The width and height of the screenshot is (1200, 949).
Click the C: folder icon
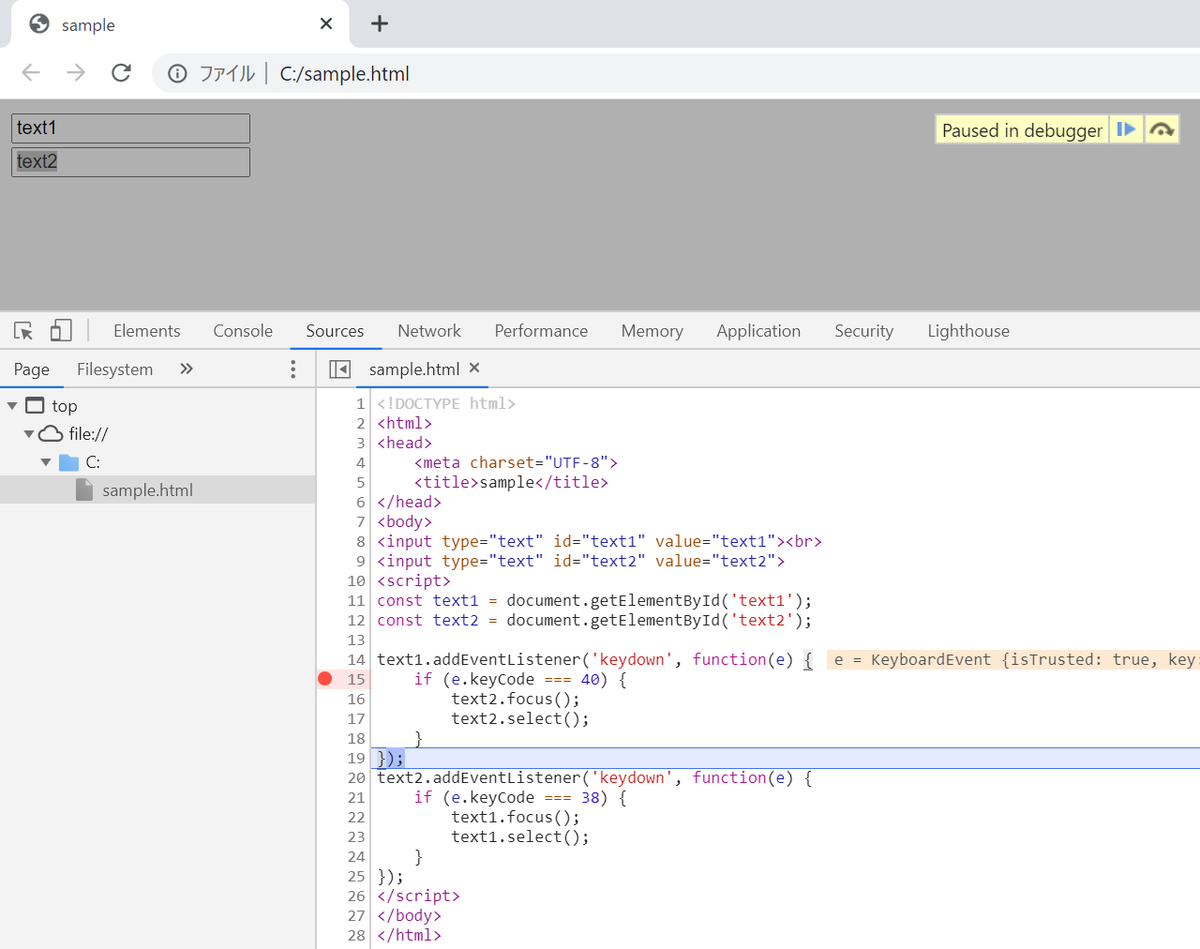(68, 462)
